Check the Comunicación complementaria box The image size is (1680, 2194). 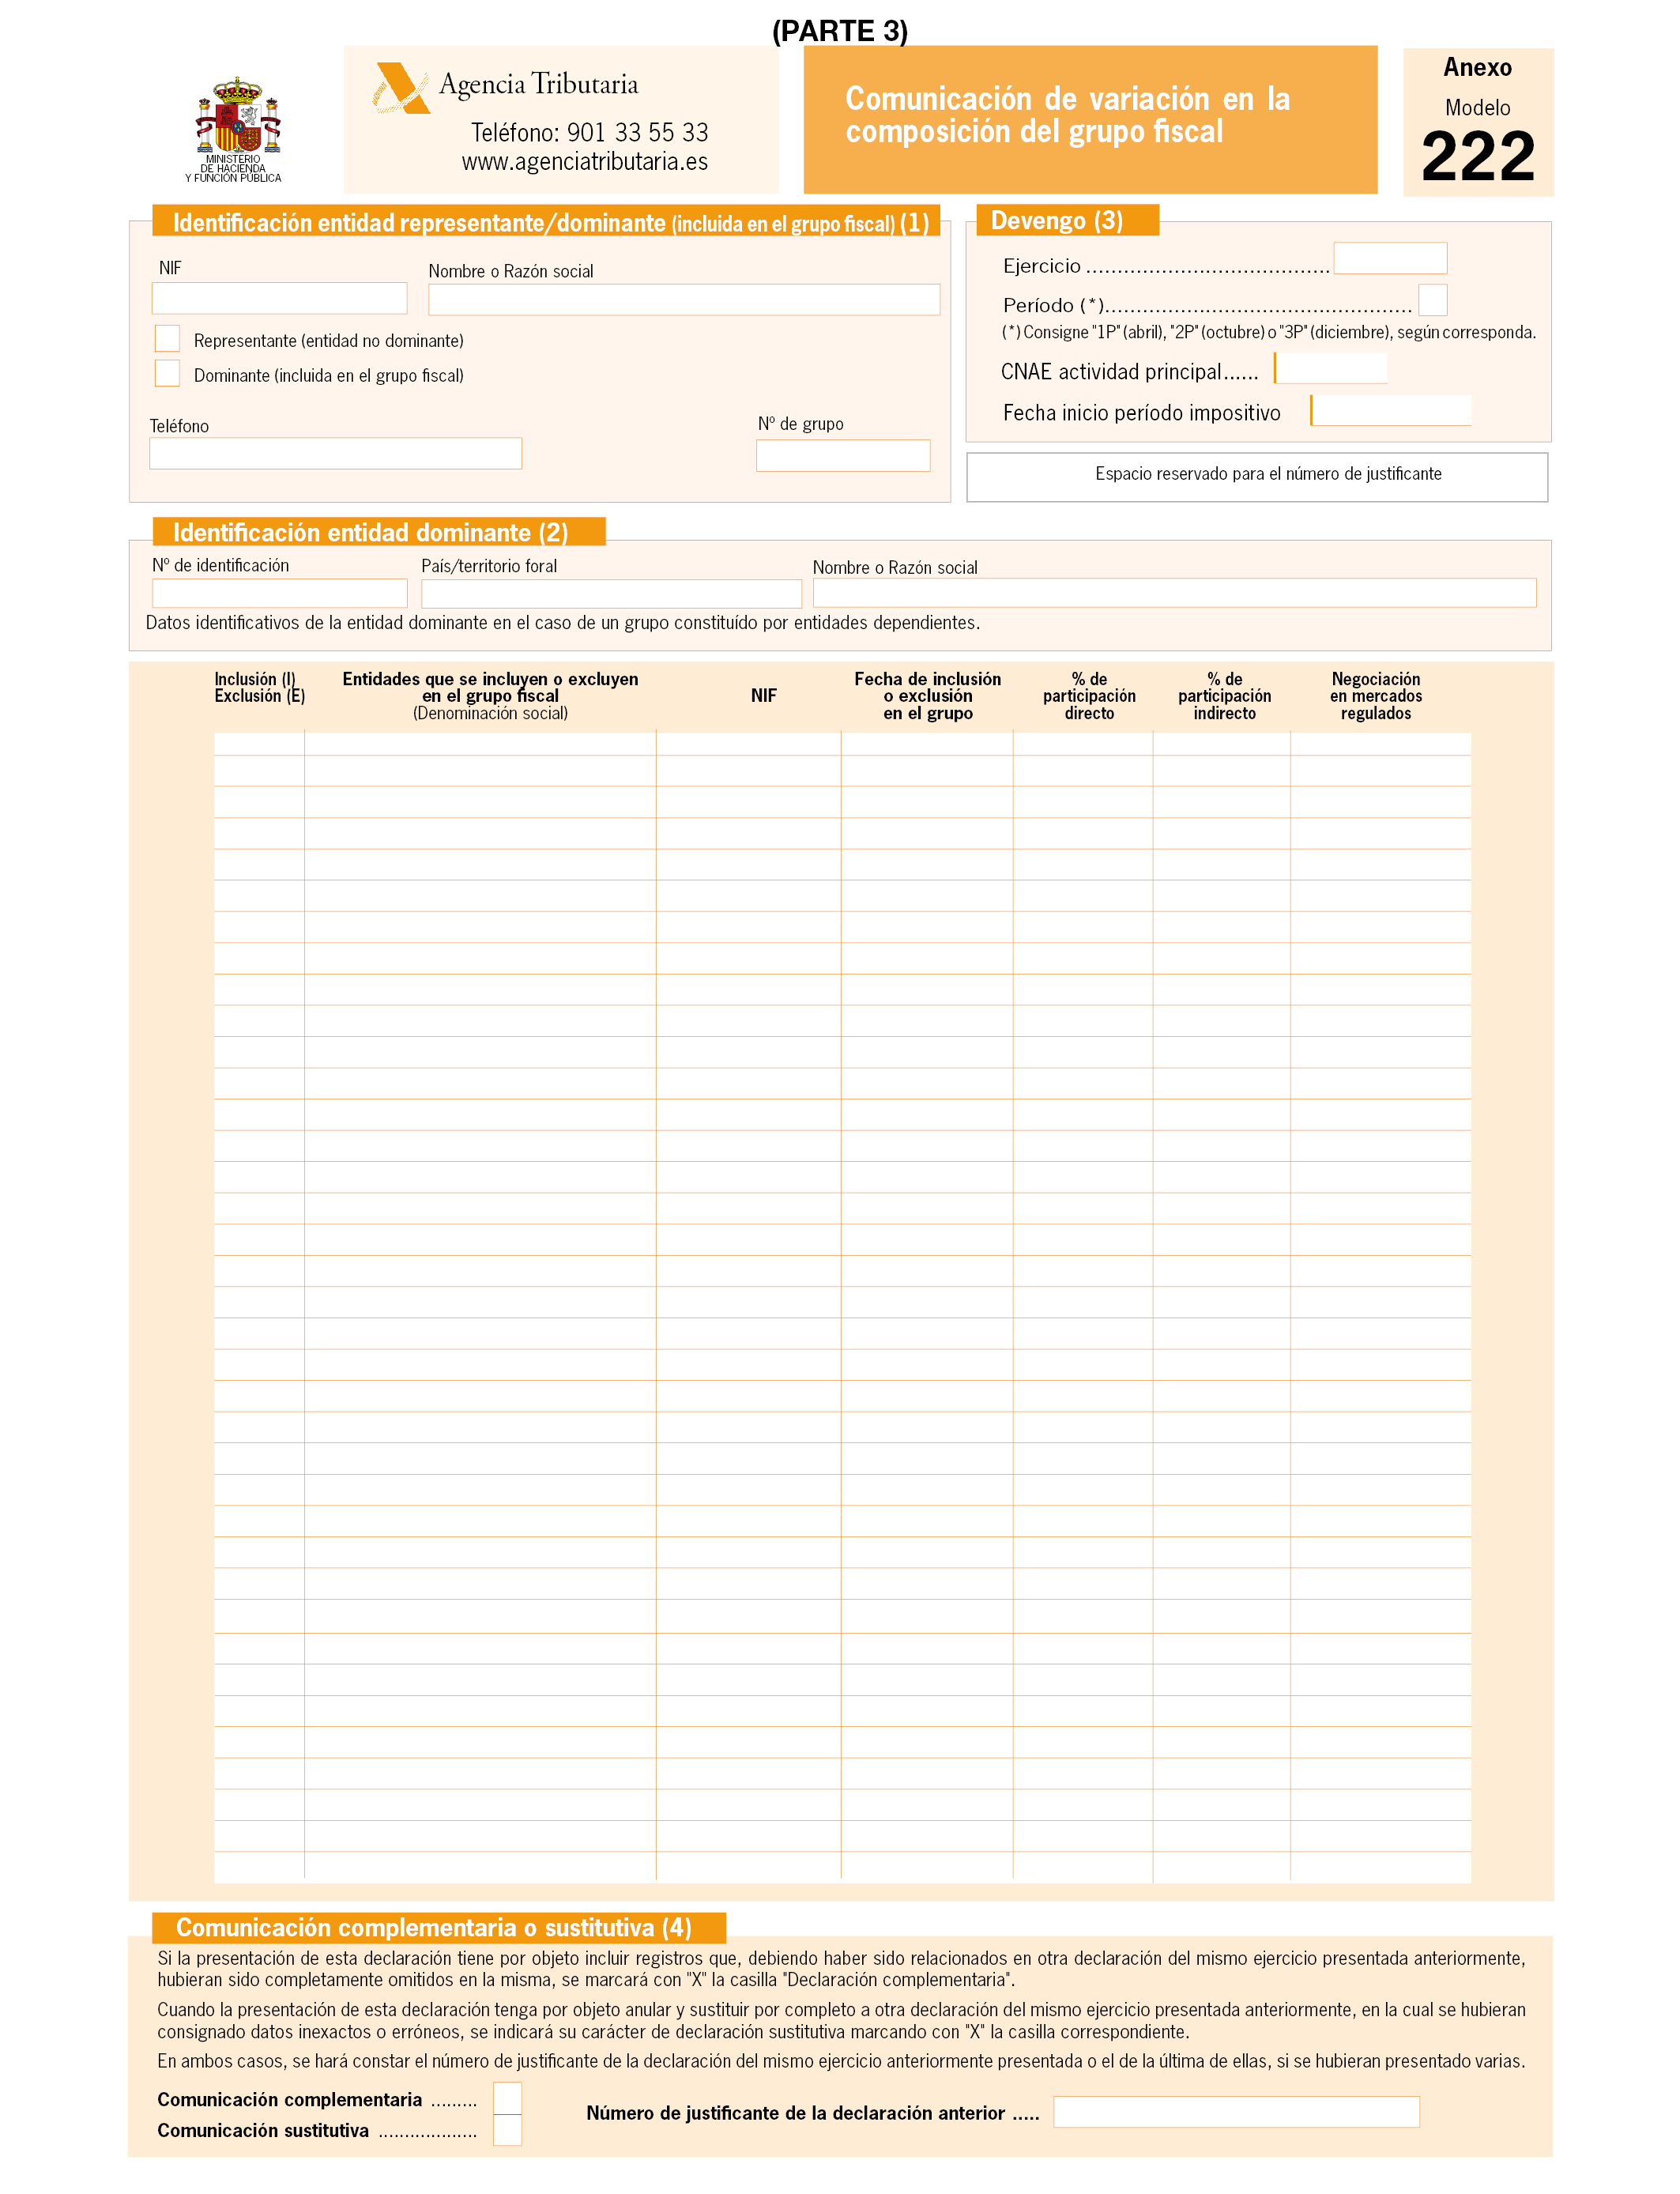click(x=508, y=2098)
